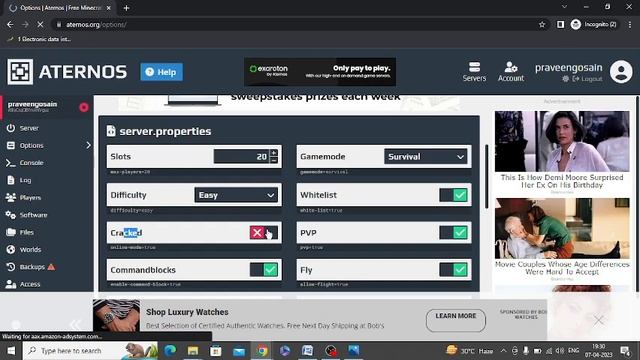Toggle the Whitelist switch

point(453,195)
